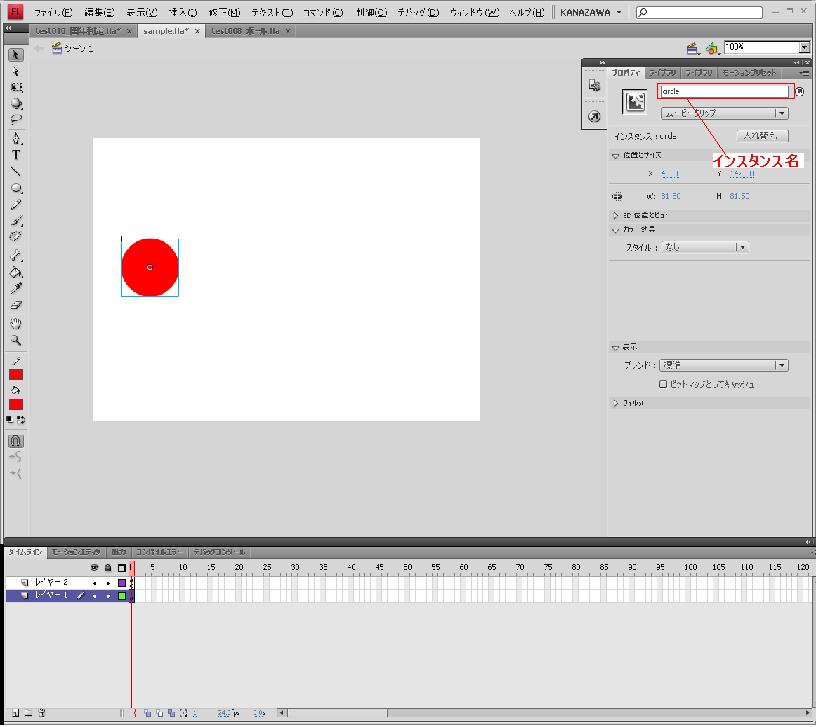The width and height of the screenshot is (818, 727).
Task: Select the Selection (arrow) tool
Action: [16, 55]
